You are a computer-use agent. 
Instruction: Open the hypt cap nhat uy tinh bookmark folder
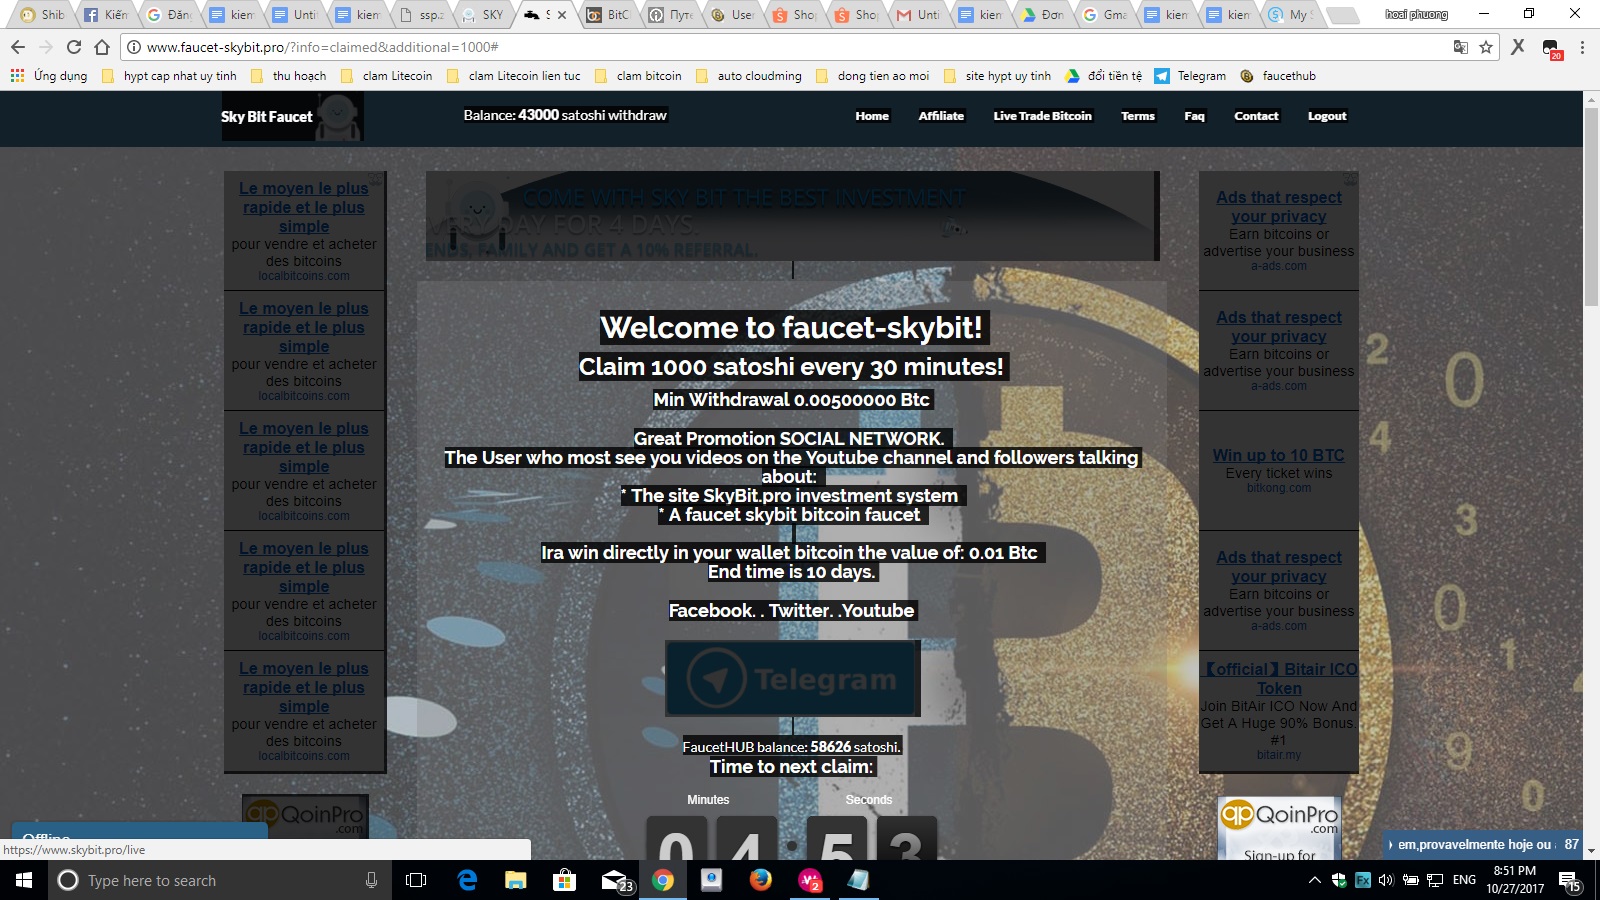170,76
